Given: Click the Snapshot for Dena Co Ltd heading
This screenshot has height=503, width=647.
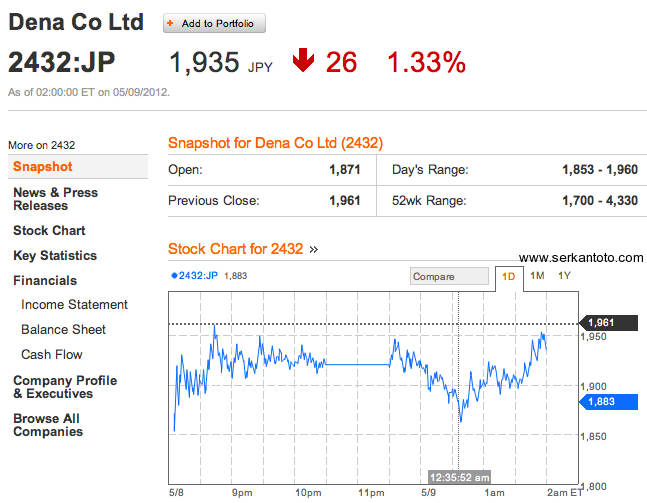Looking at the screenshot, I should click(x=275, y=143).
